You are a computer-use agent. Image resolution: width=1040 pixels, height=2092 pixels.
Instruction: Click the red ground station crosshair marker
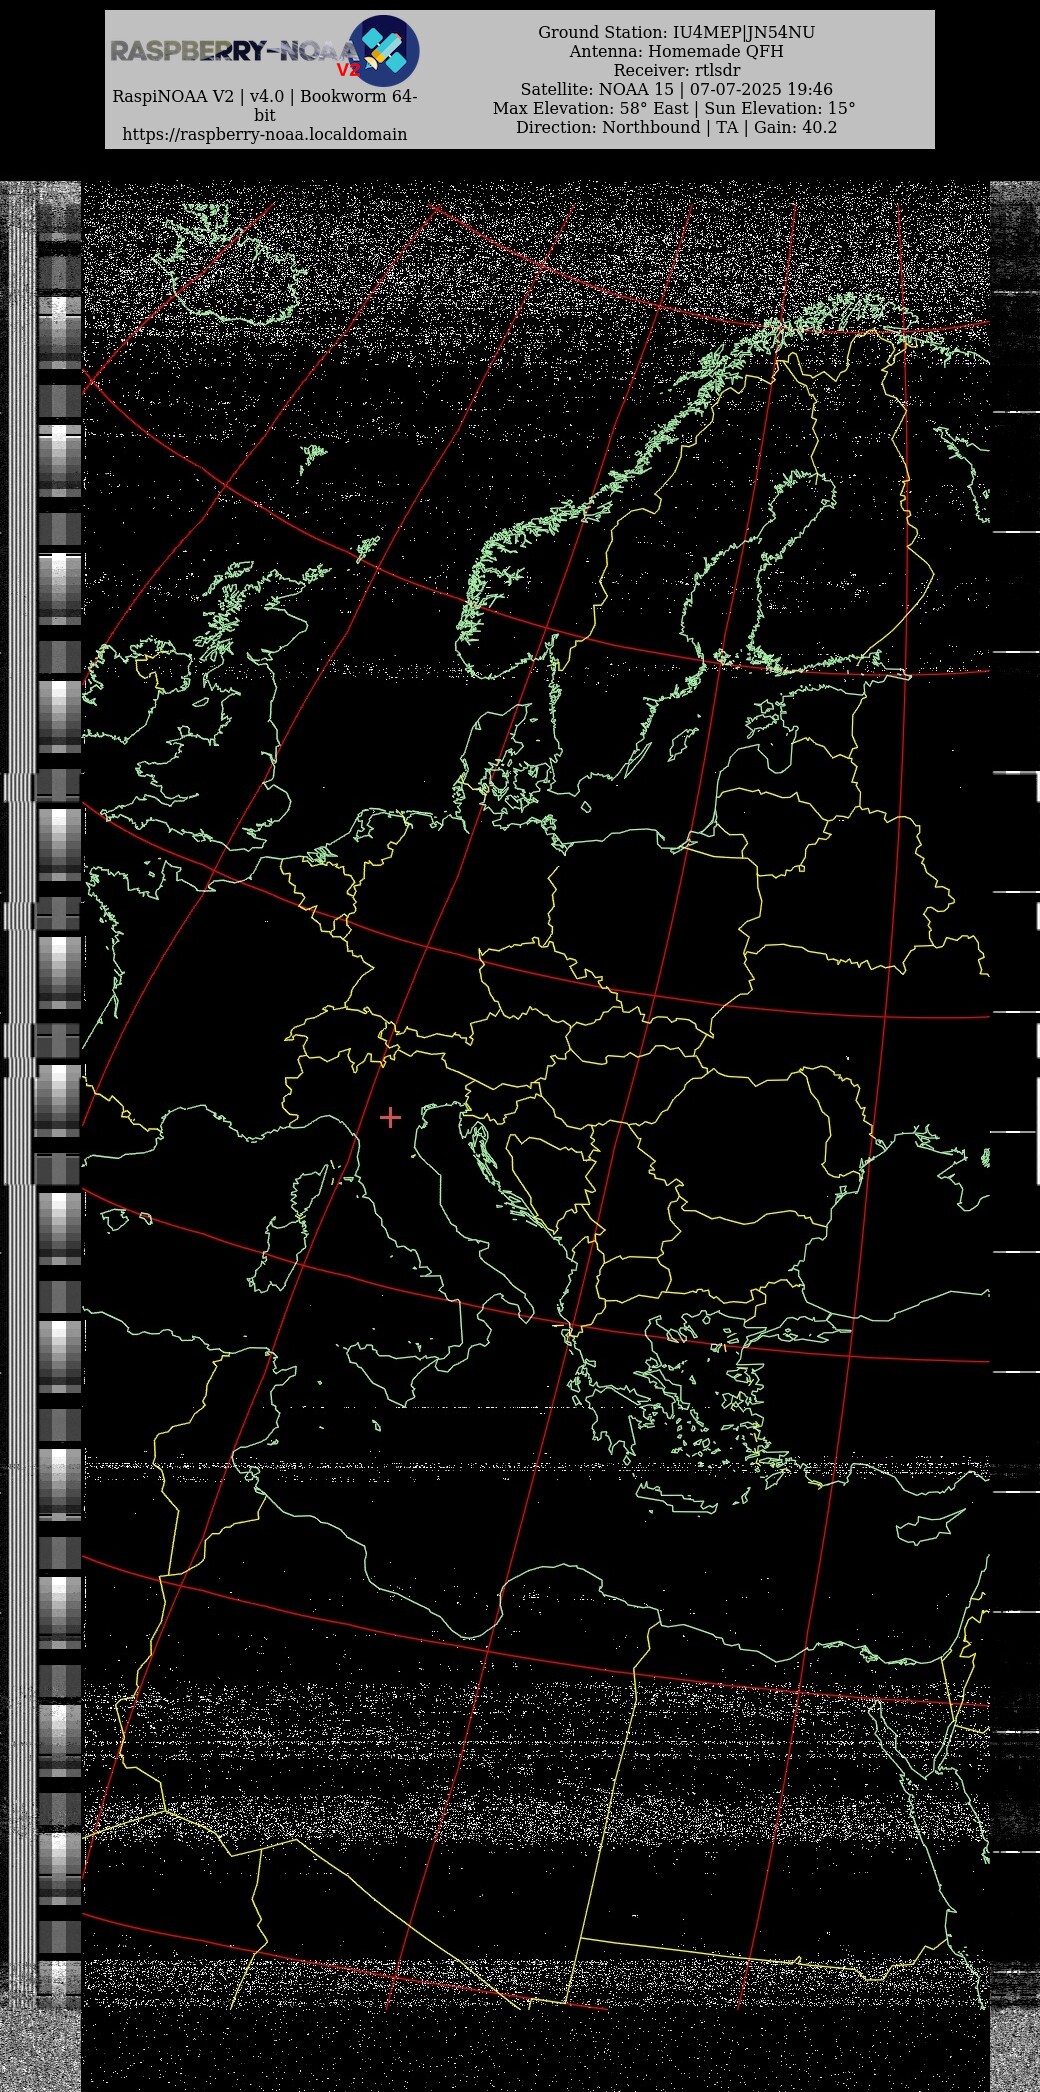point(390,1117)
